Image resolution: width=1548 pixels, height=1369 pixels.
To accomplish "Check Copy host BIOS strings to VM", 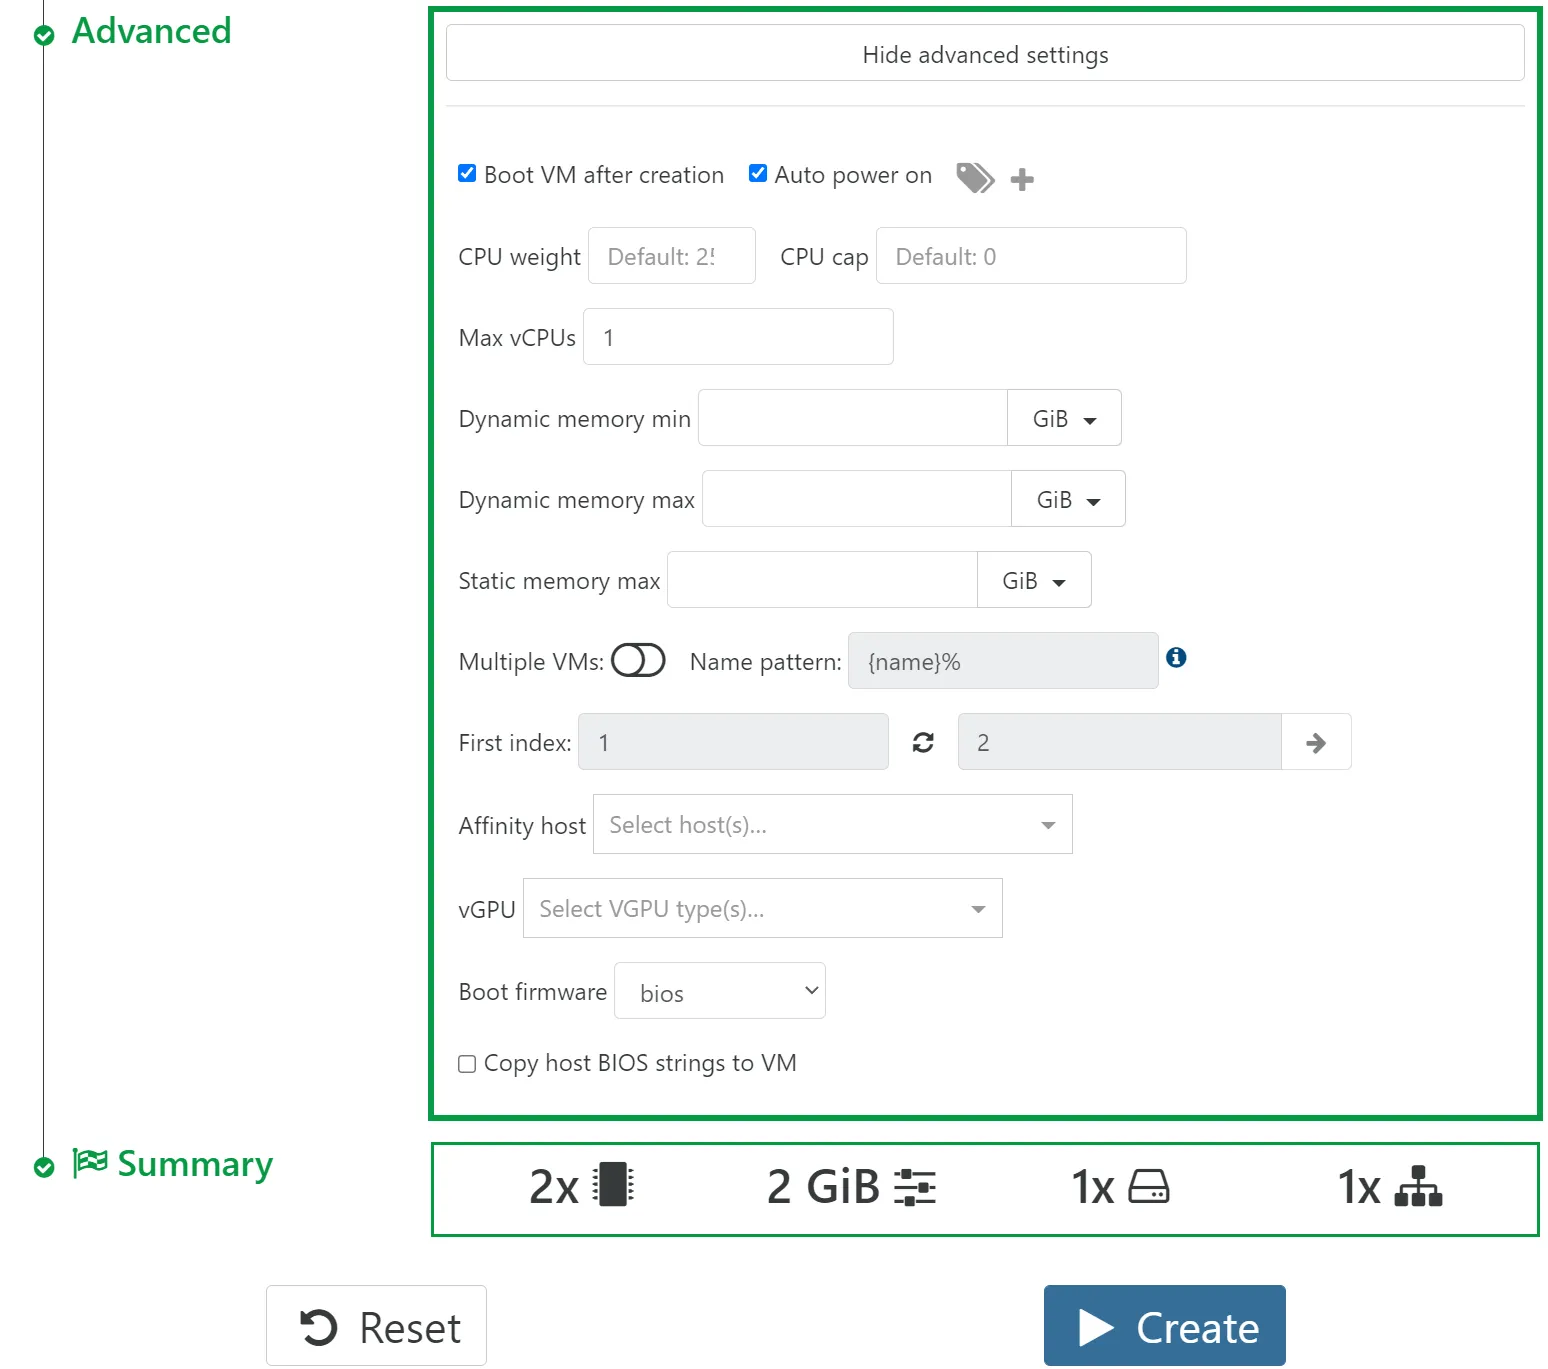I will pyautogui.click(x=467, y=1064).
